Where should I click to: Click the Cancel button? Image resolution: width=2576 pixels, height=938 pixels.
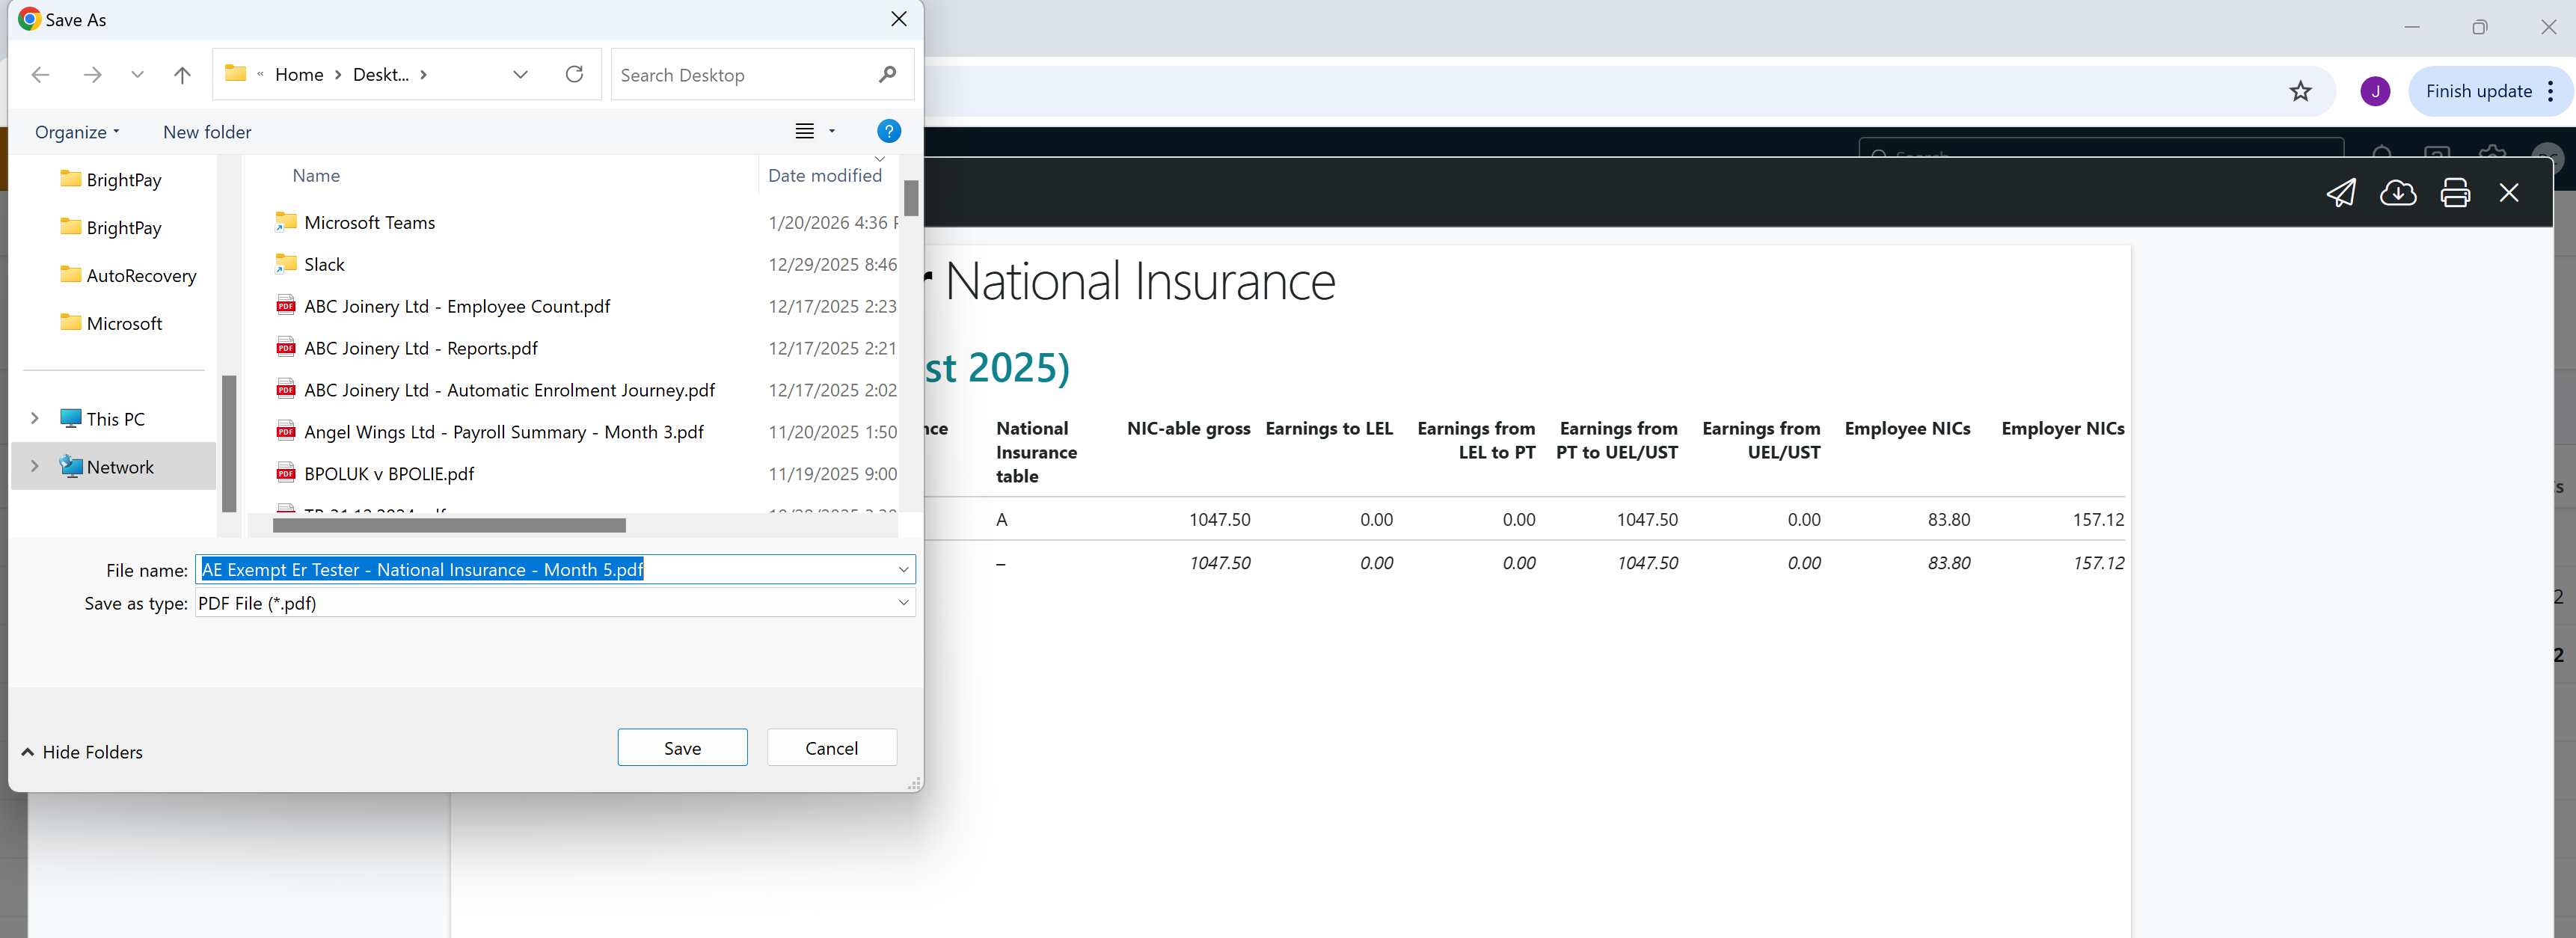(831, 748)
